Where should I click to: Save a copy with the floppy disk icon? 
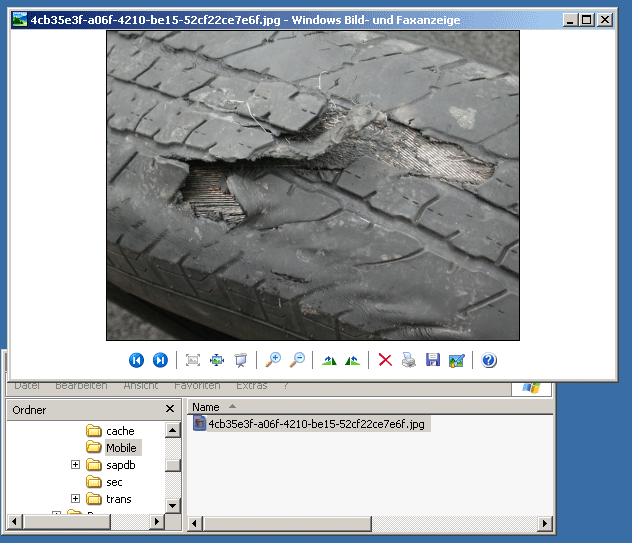(433, 360)
